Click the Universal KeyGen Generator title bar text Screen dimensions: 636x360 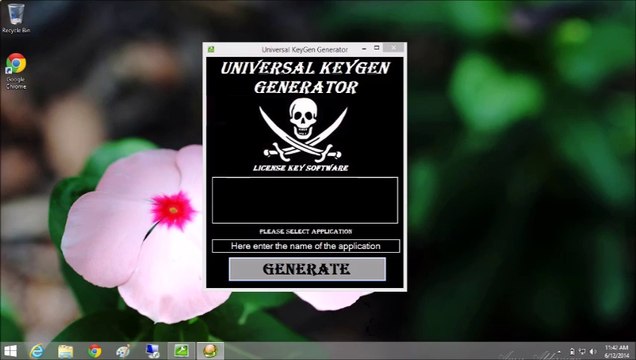pyautogui.click(x=305, y=49)
